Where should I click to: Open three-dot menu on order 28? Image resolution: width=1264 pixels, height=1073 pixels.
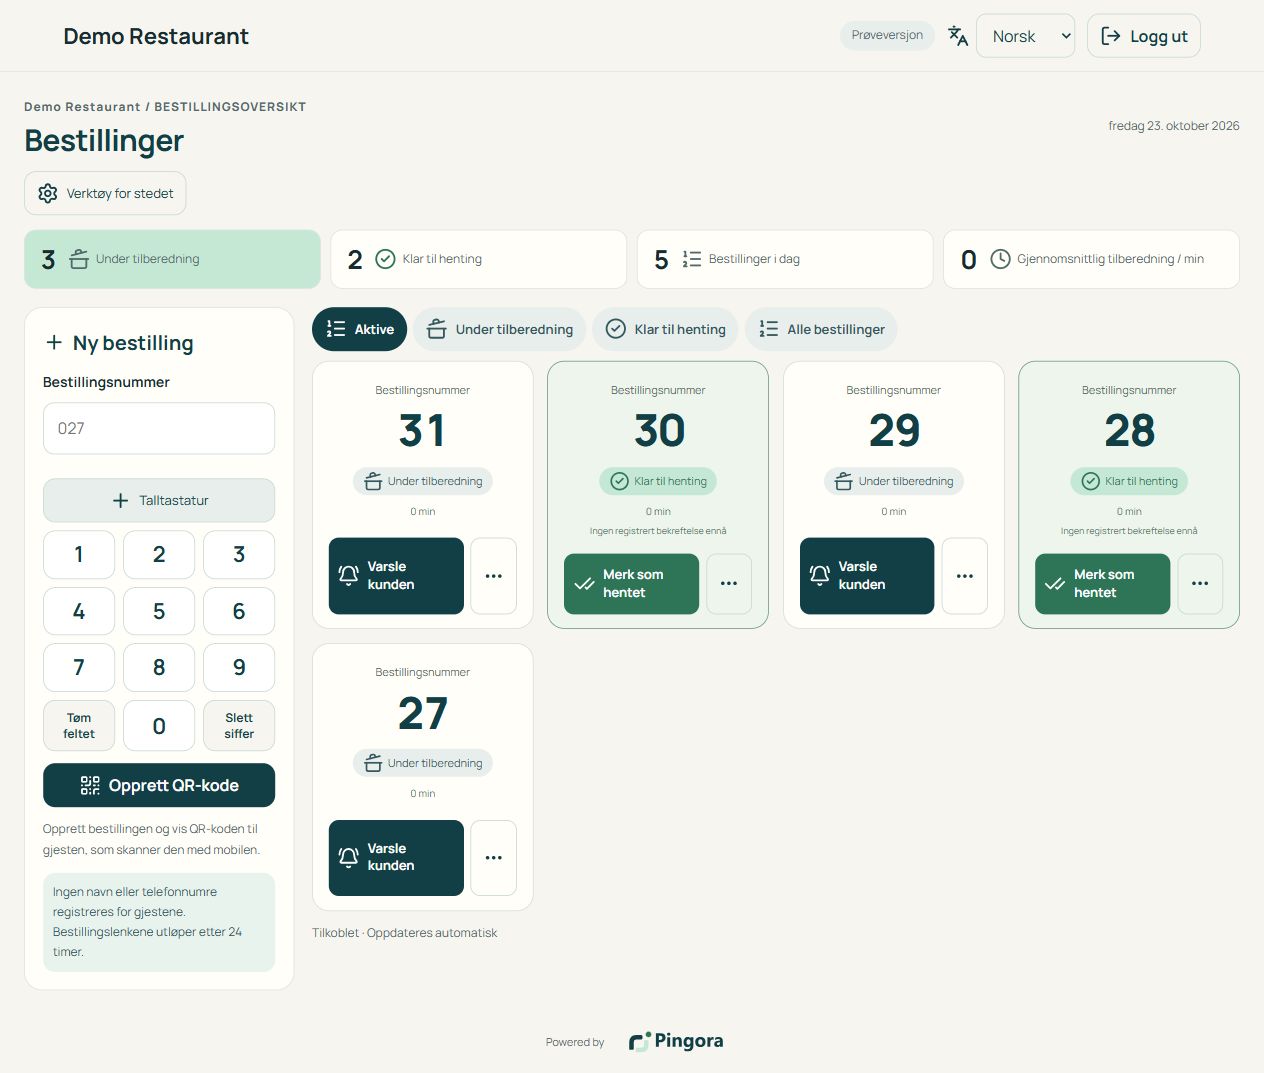[x=1200, y=584]
